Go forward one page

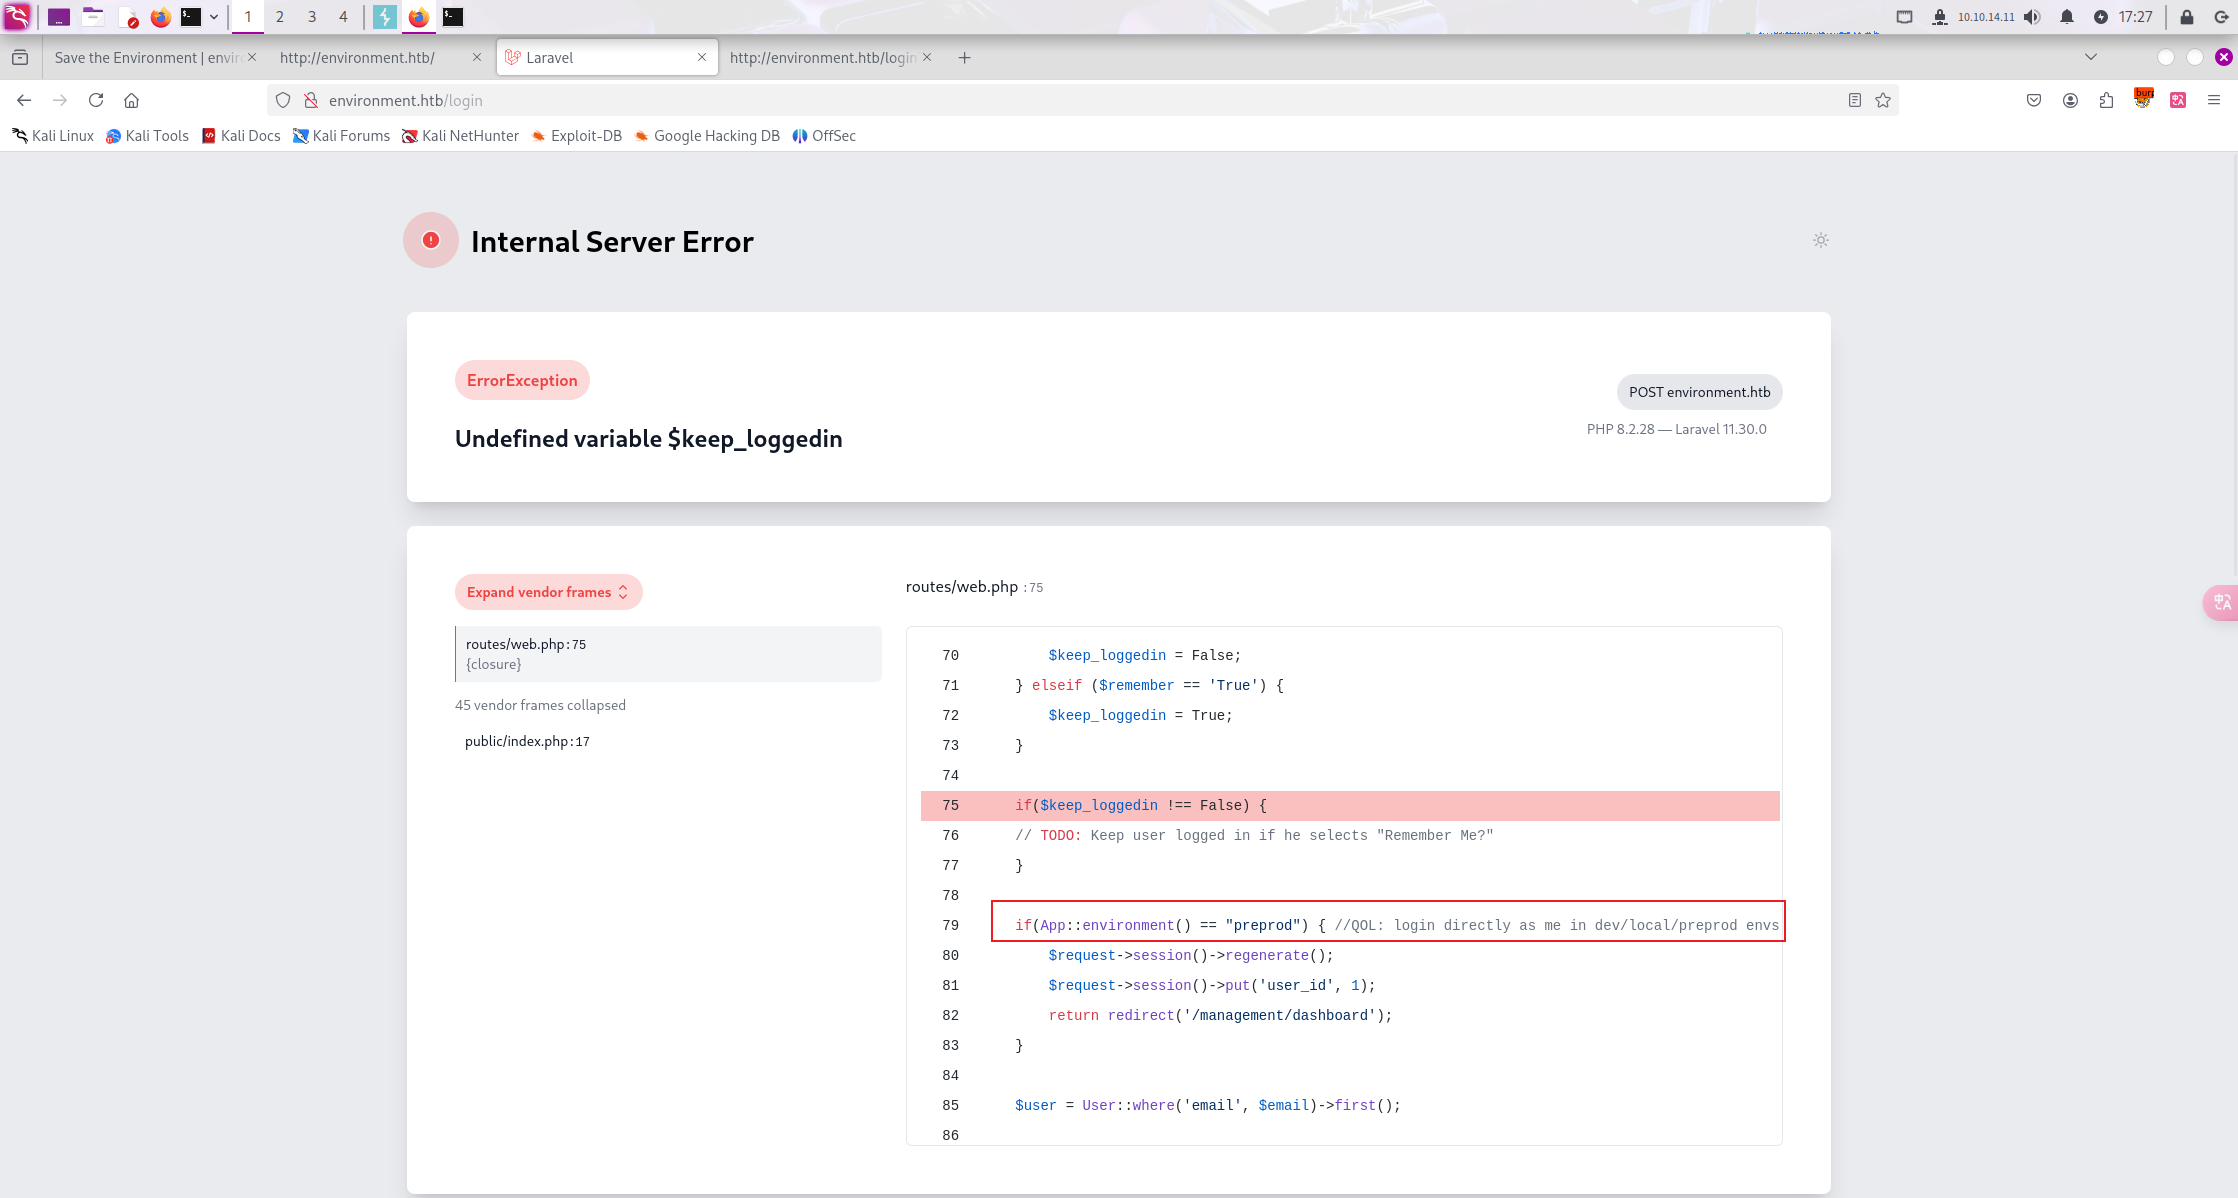[60, 100]
